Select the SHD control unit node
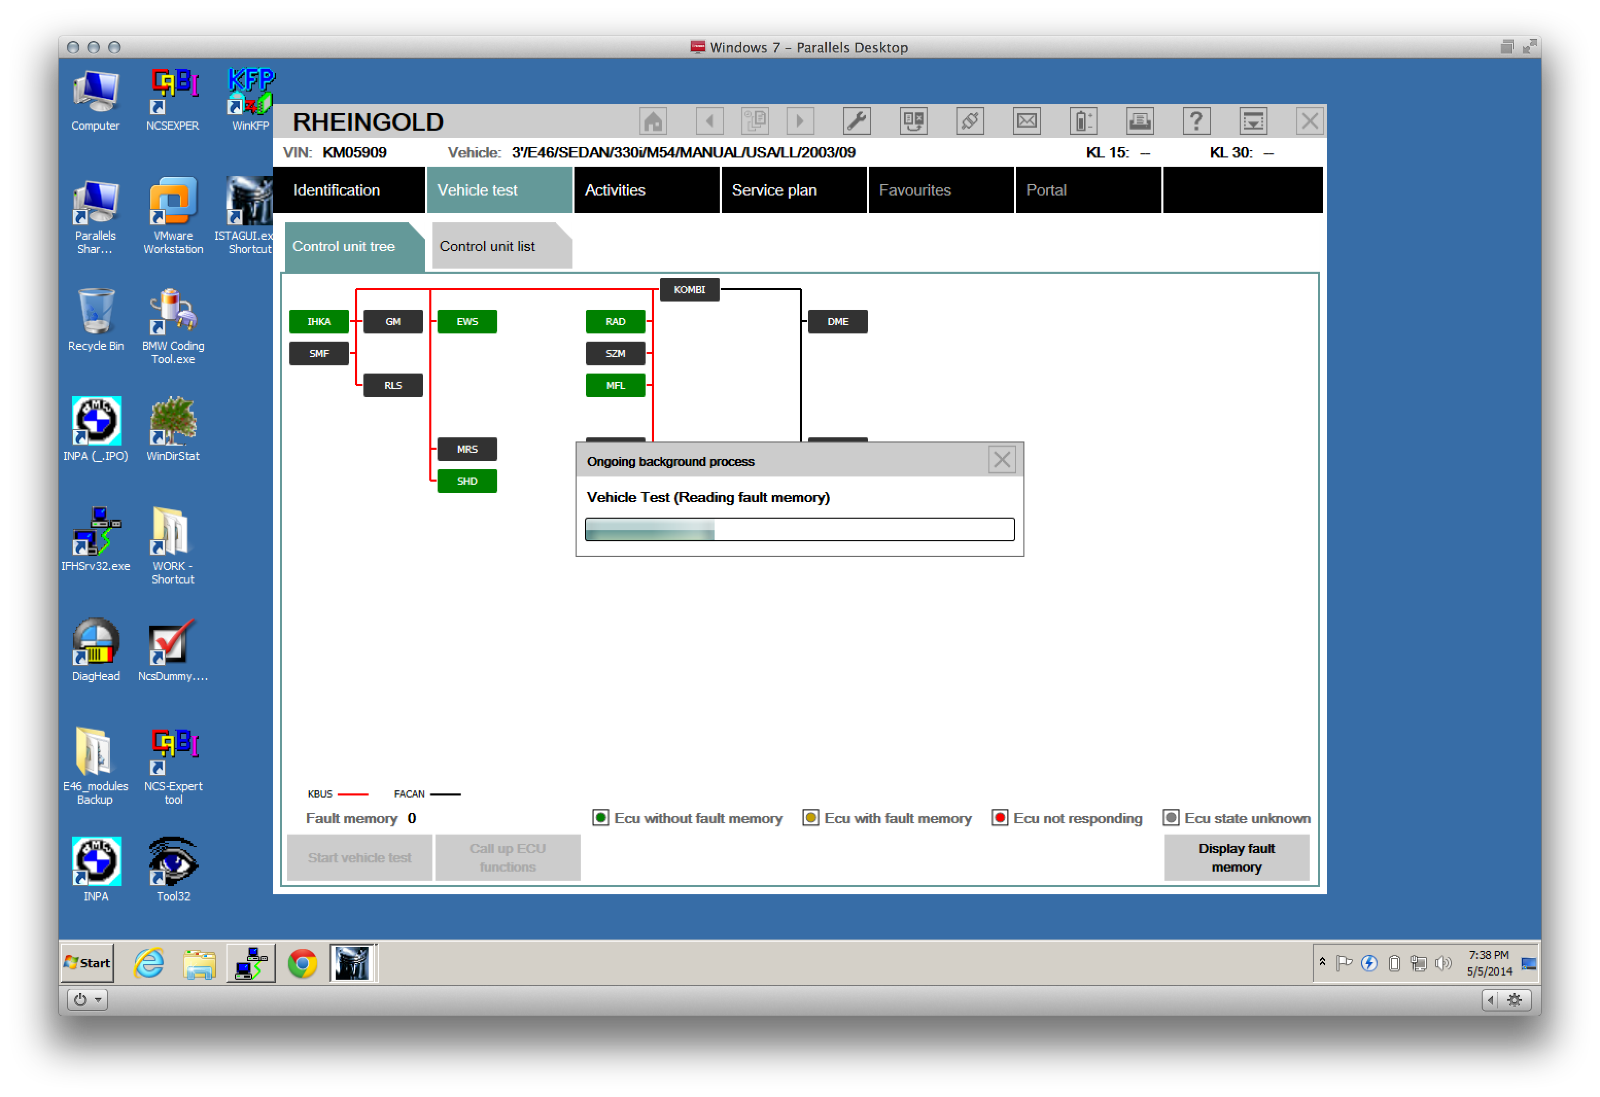The height and width of the screenshot is (1097, 1600). click(x=467, y=482)
